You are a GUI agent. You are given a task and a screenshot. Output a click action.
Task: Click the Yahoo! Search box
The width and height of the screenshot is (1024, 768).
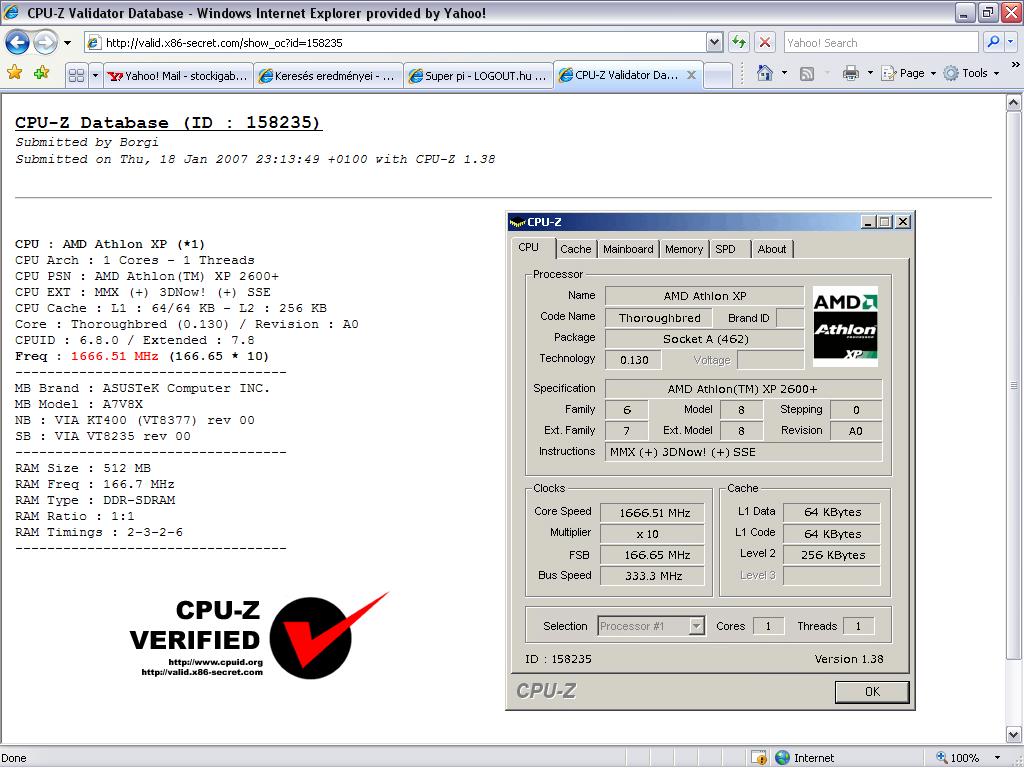(x=882, y=42)
